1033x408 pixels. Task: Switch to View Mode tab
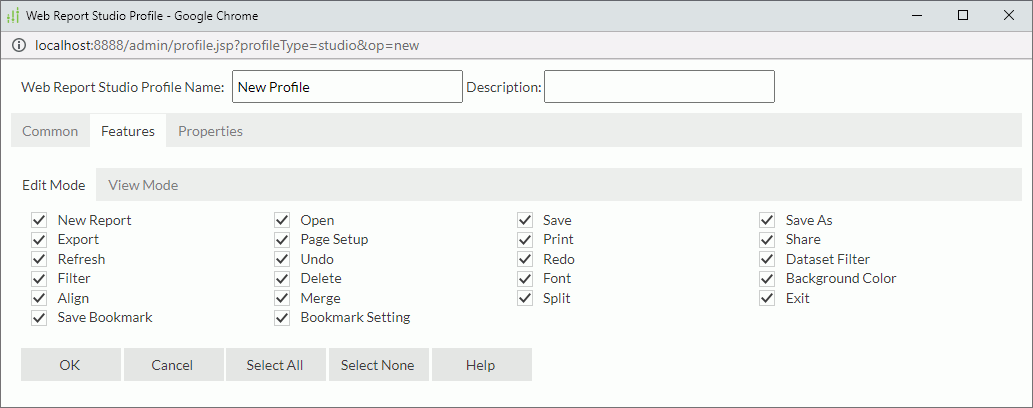143,185
